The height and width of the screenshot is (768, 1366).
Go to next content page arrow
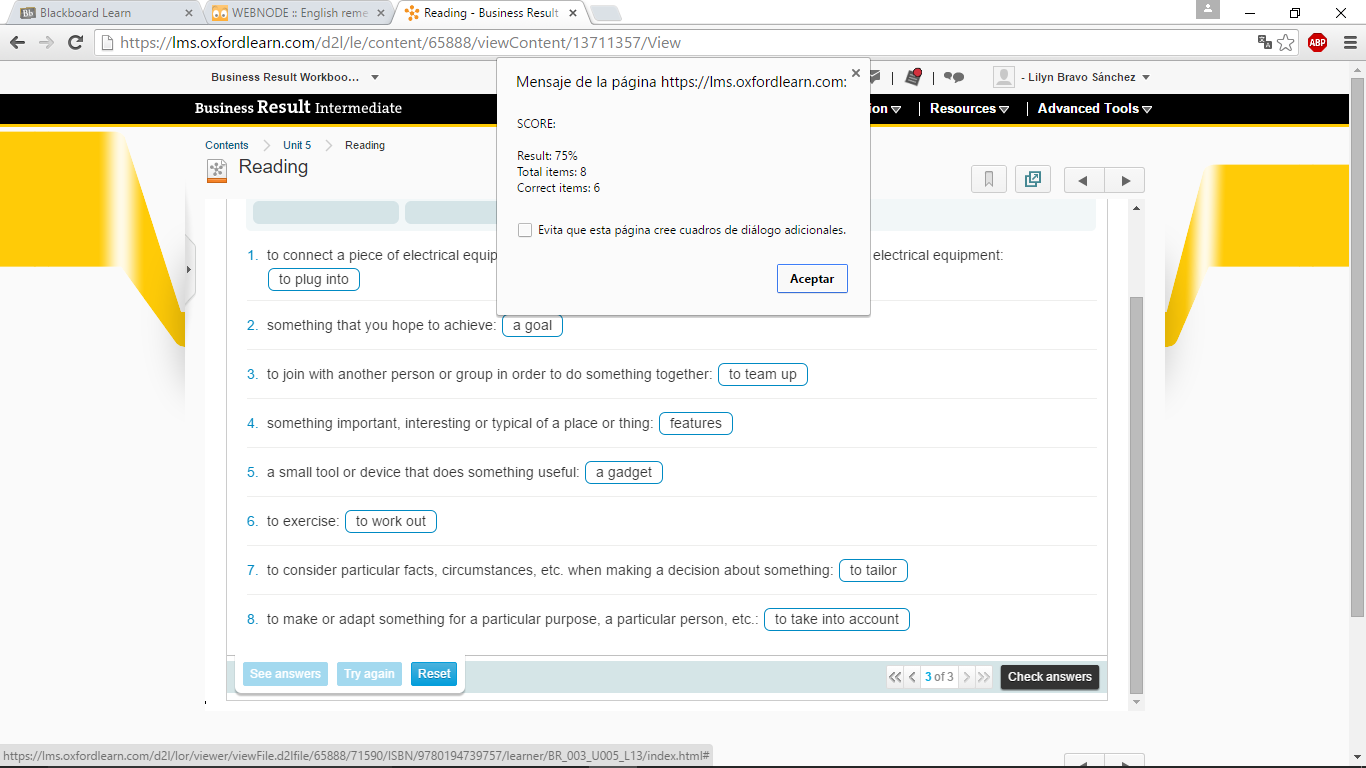point(1125,181)
